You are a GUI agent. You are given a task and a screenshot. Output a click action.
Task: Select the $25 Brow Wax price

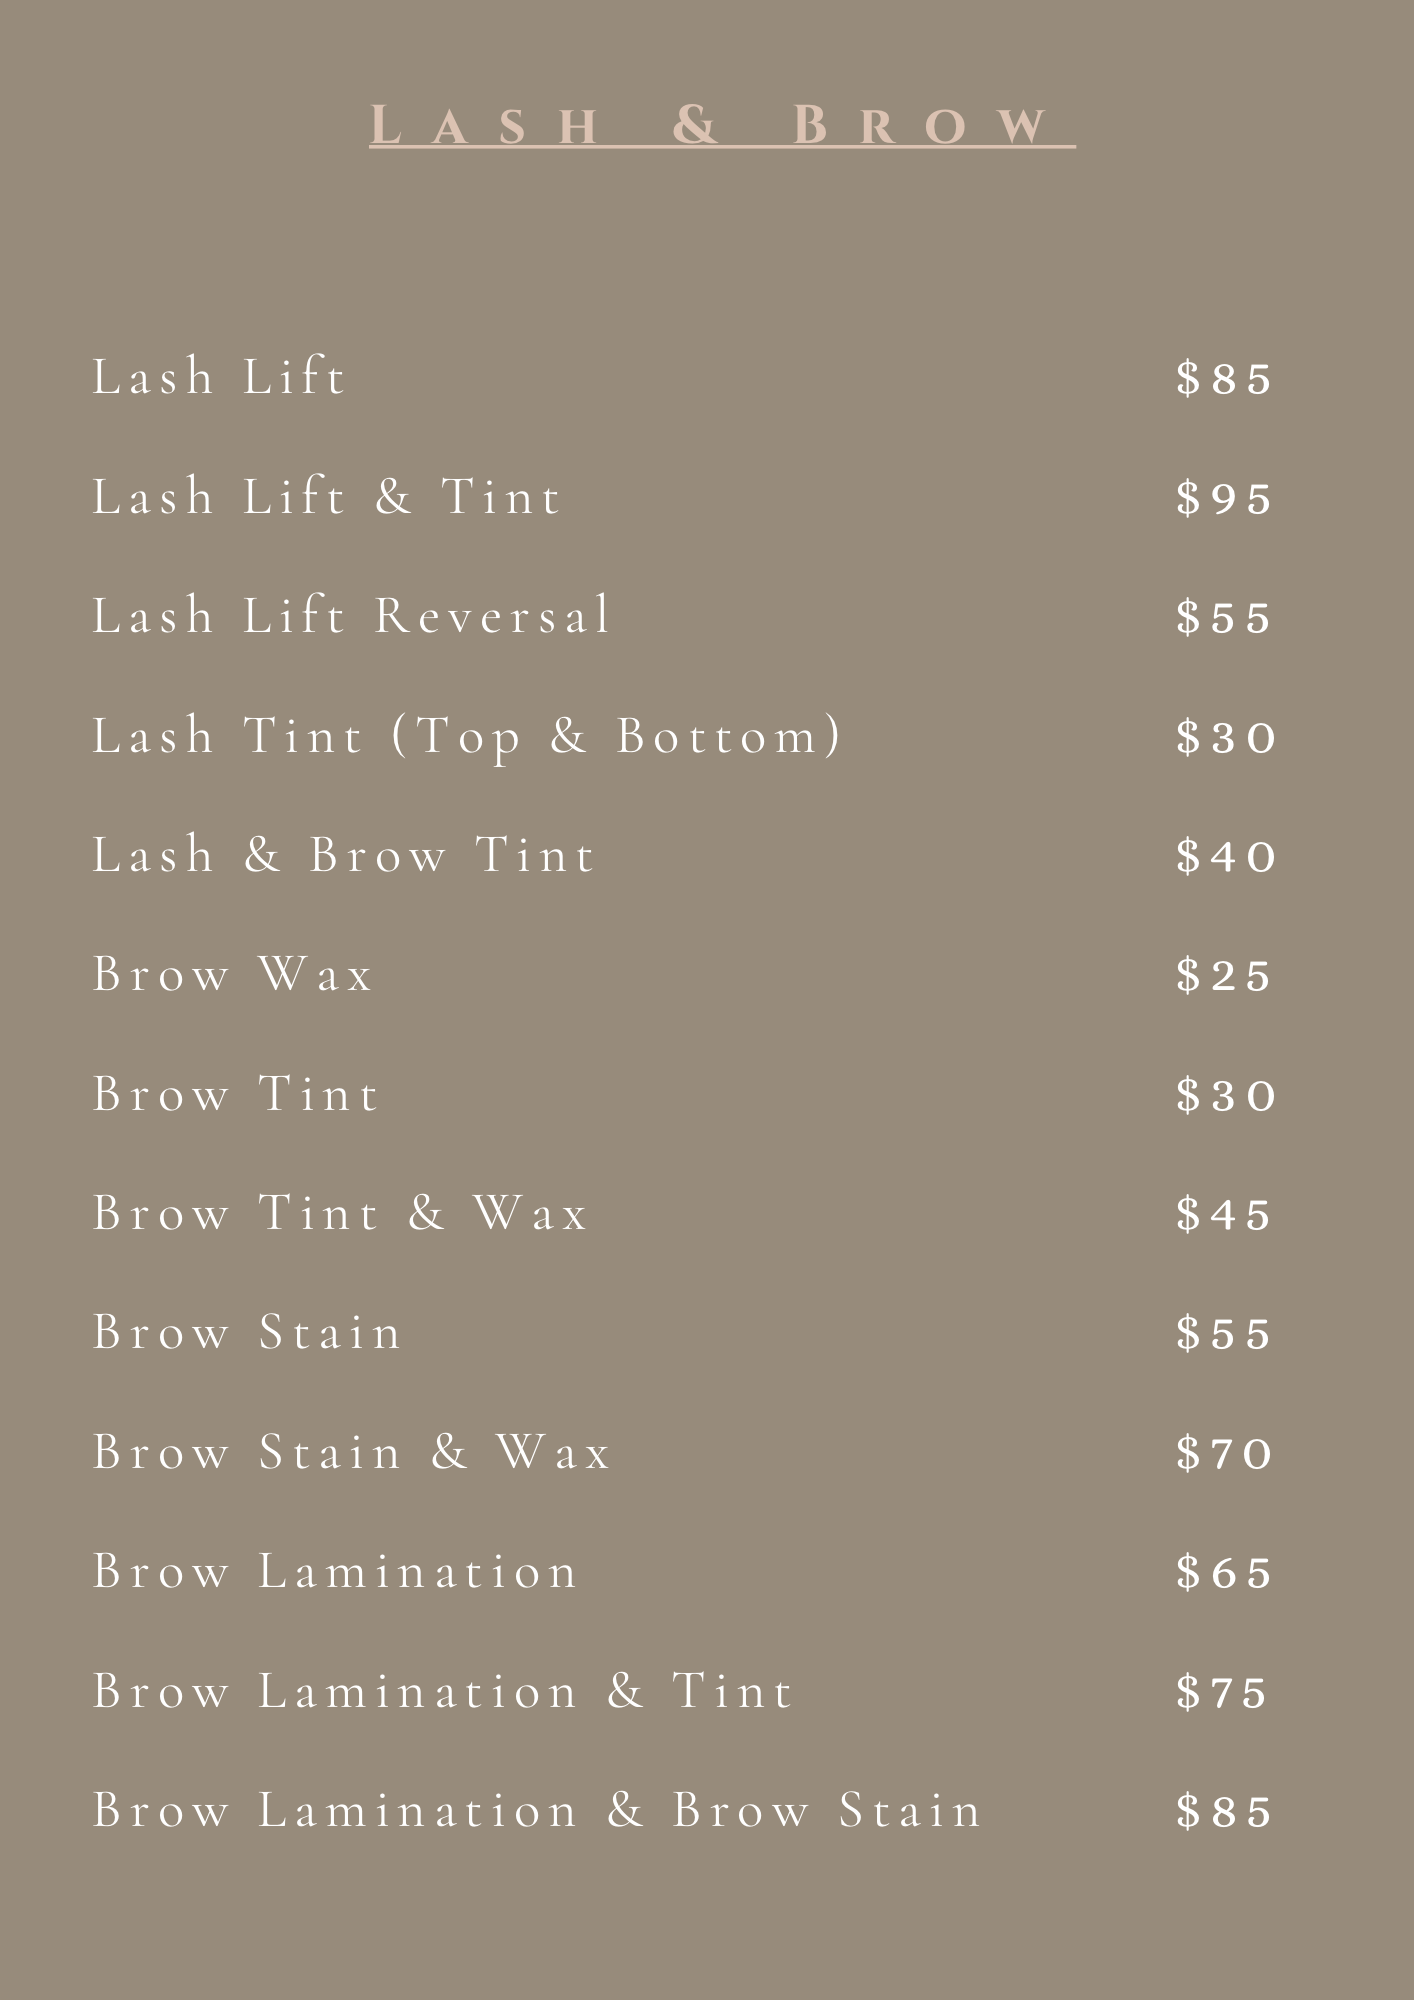coord(1224,976)
